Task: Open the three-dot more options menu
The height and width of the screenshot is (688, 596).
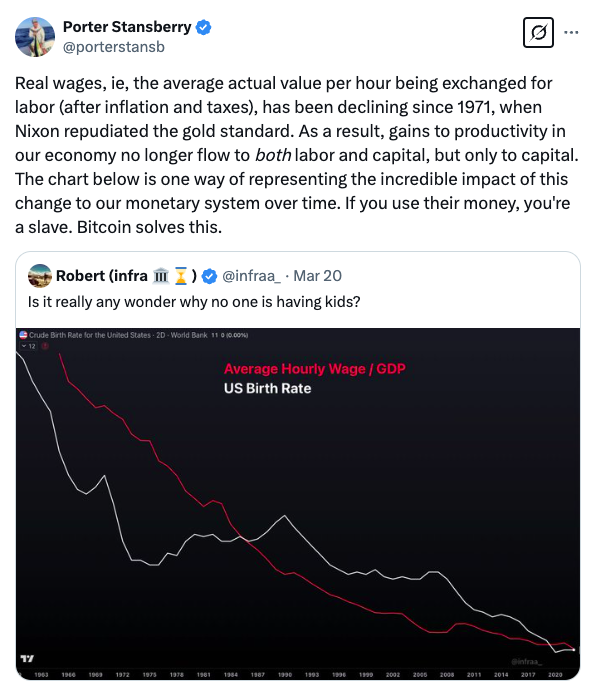Action: pyautogui.click(x=571, y=32)
